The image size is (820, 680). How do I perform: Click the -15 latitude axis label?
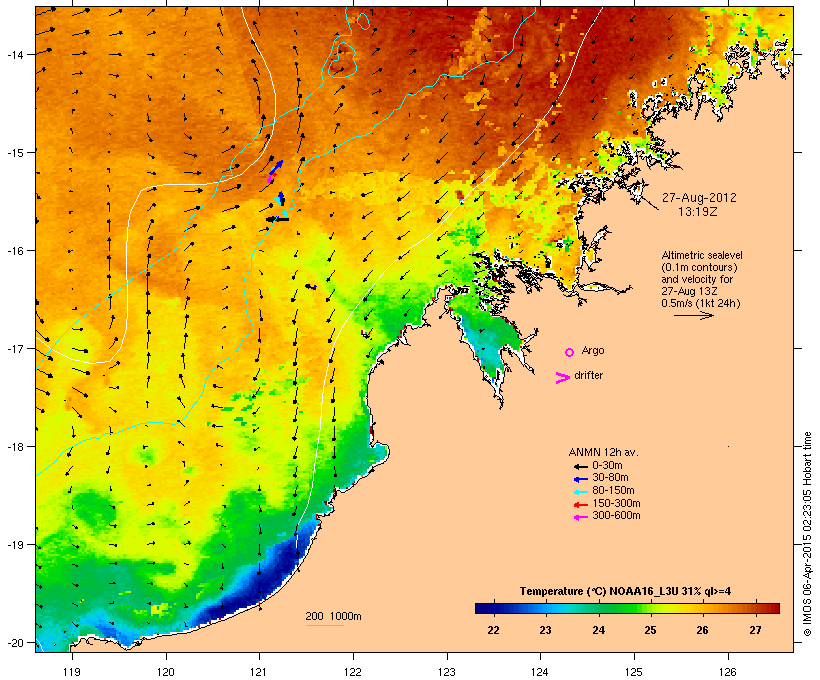[x=14, y=153]
